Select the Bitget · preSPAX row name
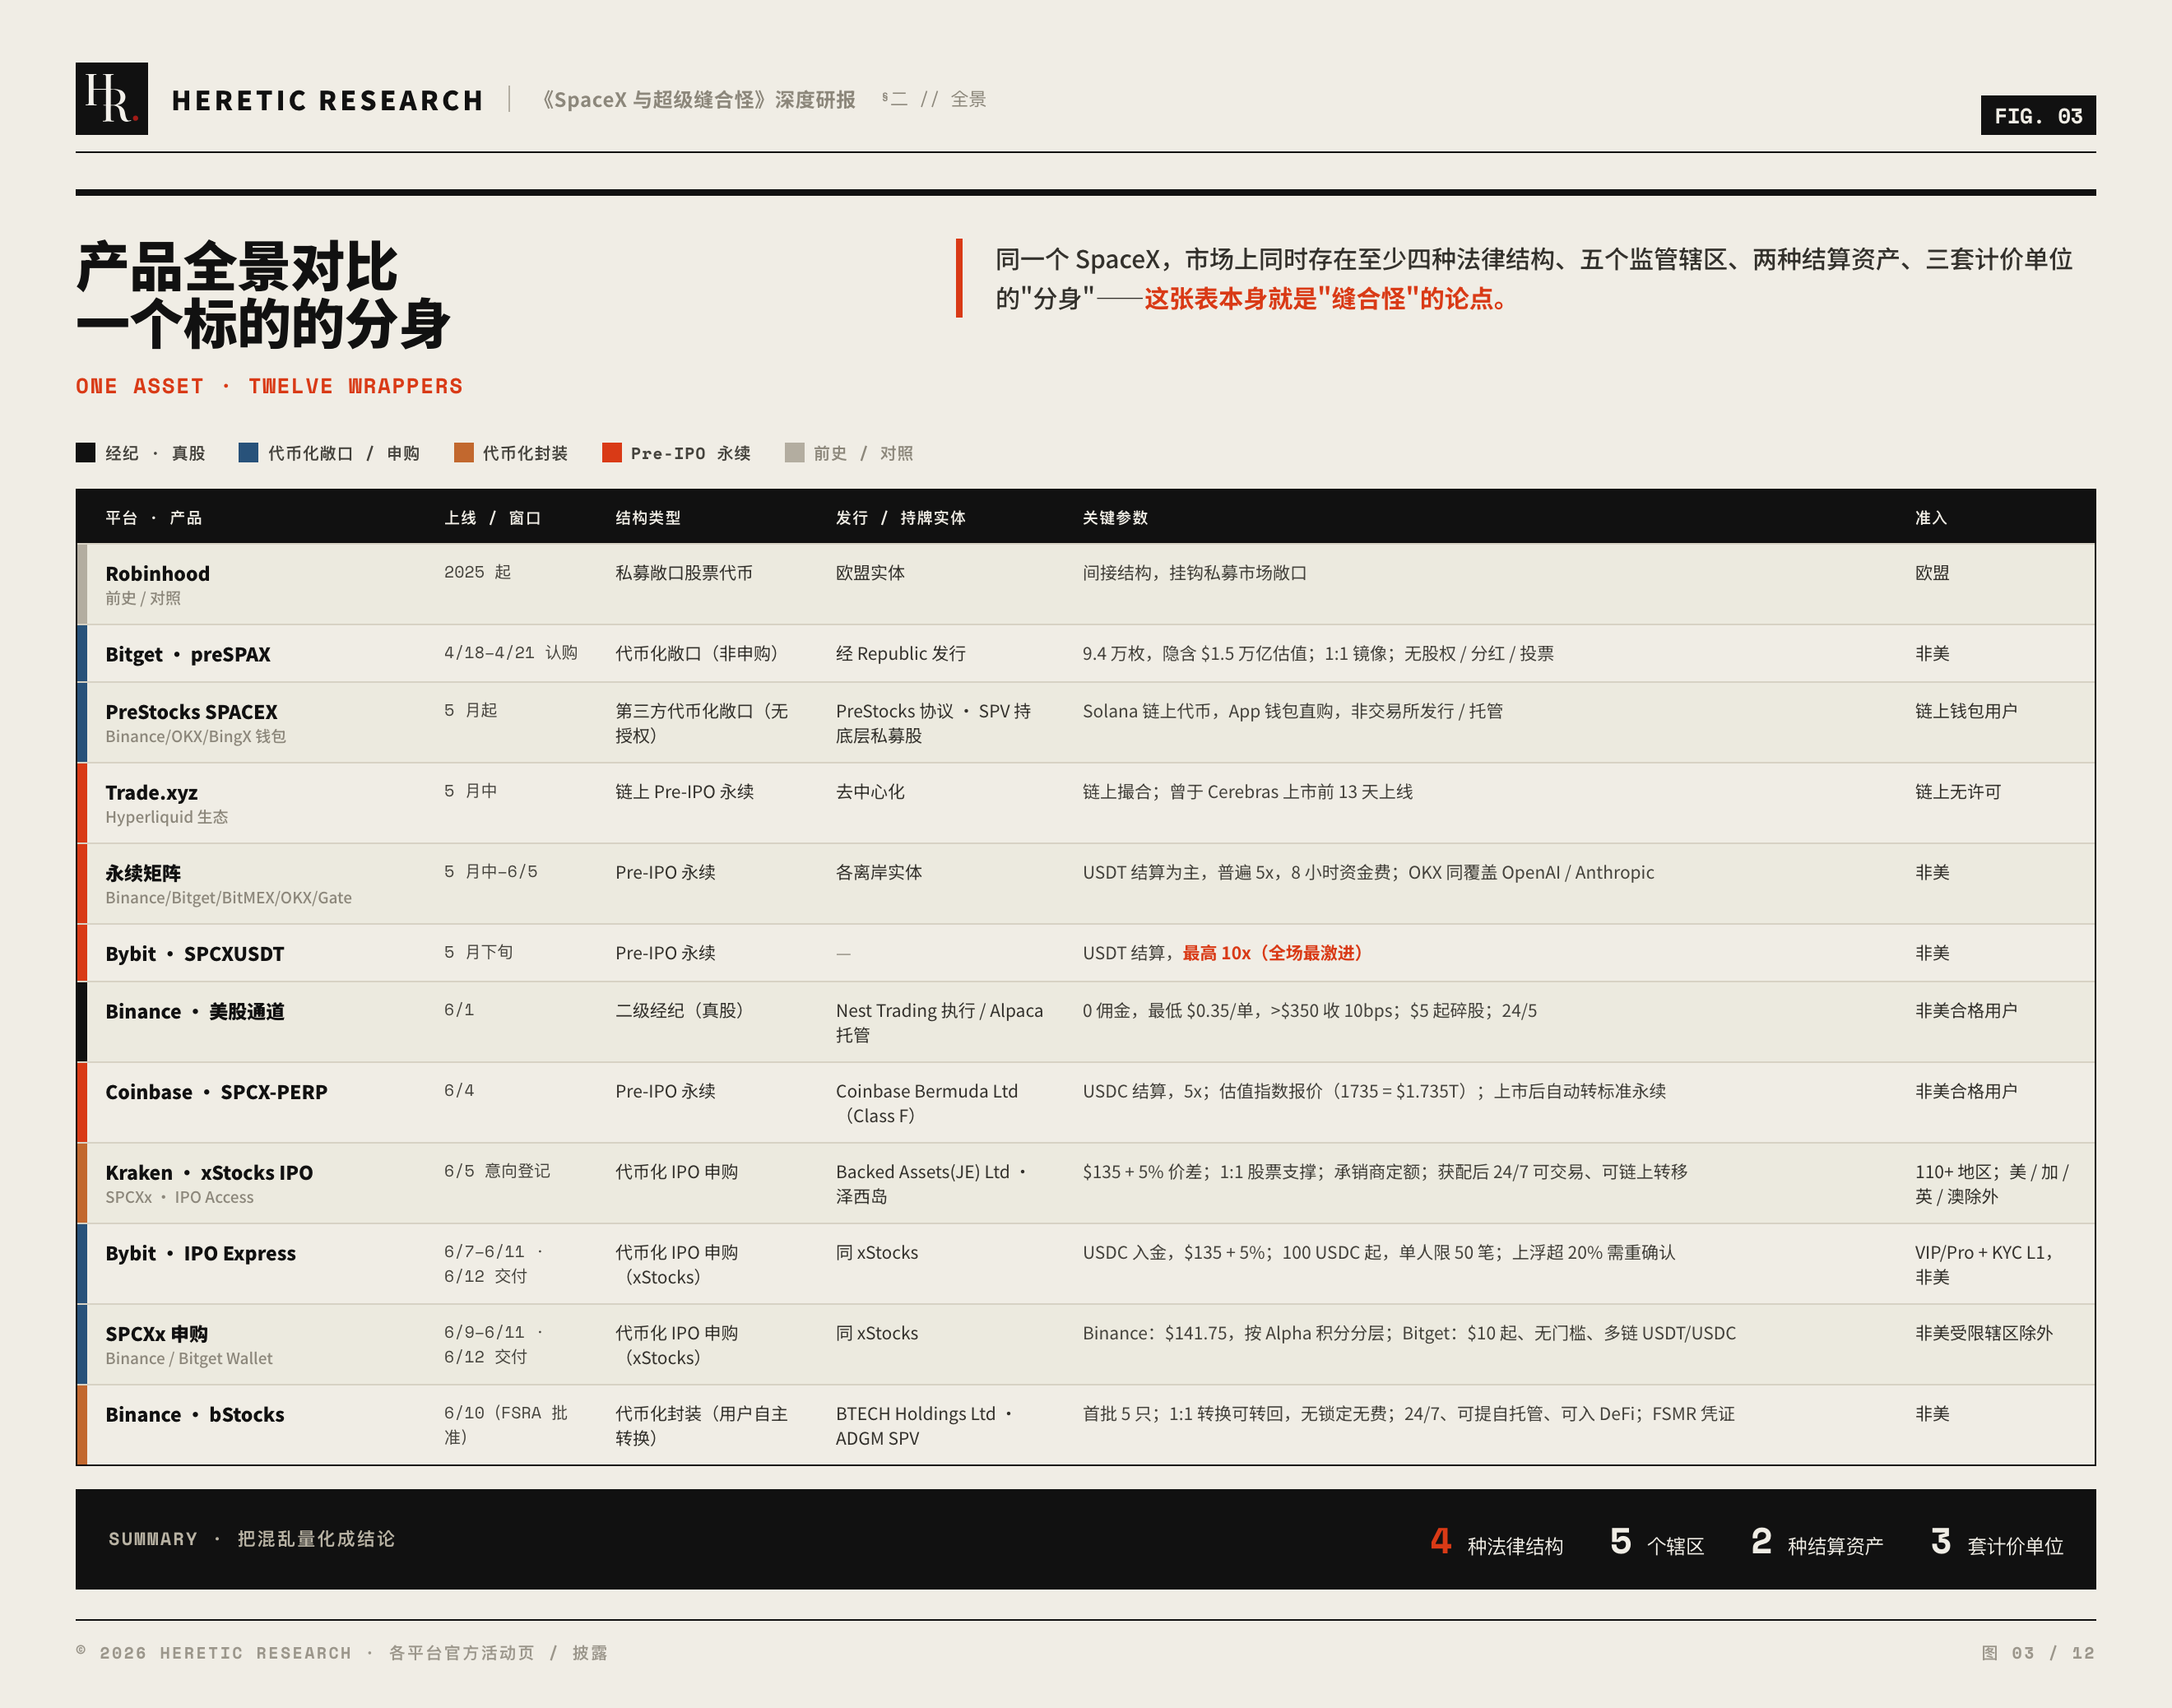The width and height of the screenshot is (2172, 1708). (188, 655)
